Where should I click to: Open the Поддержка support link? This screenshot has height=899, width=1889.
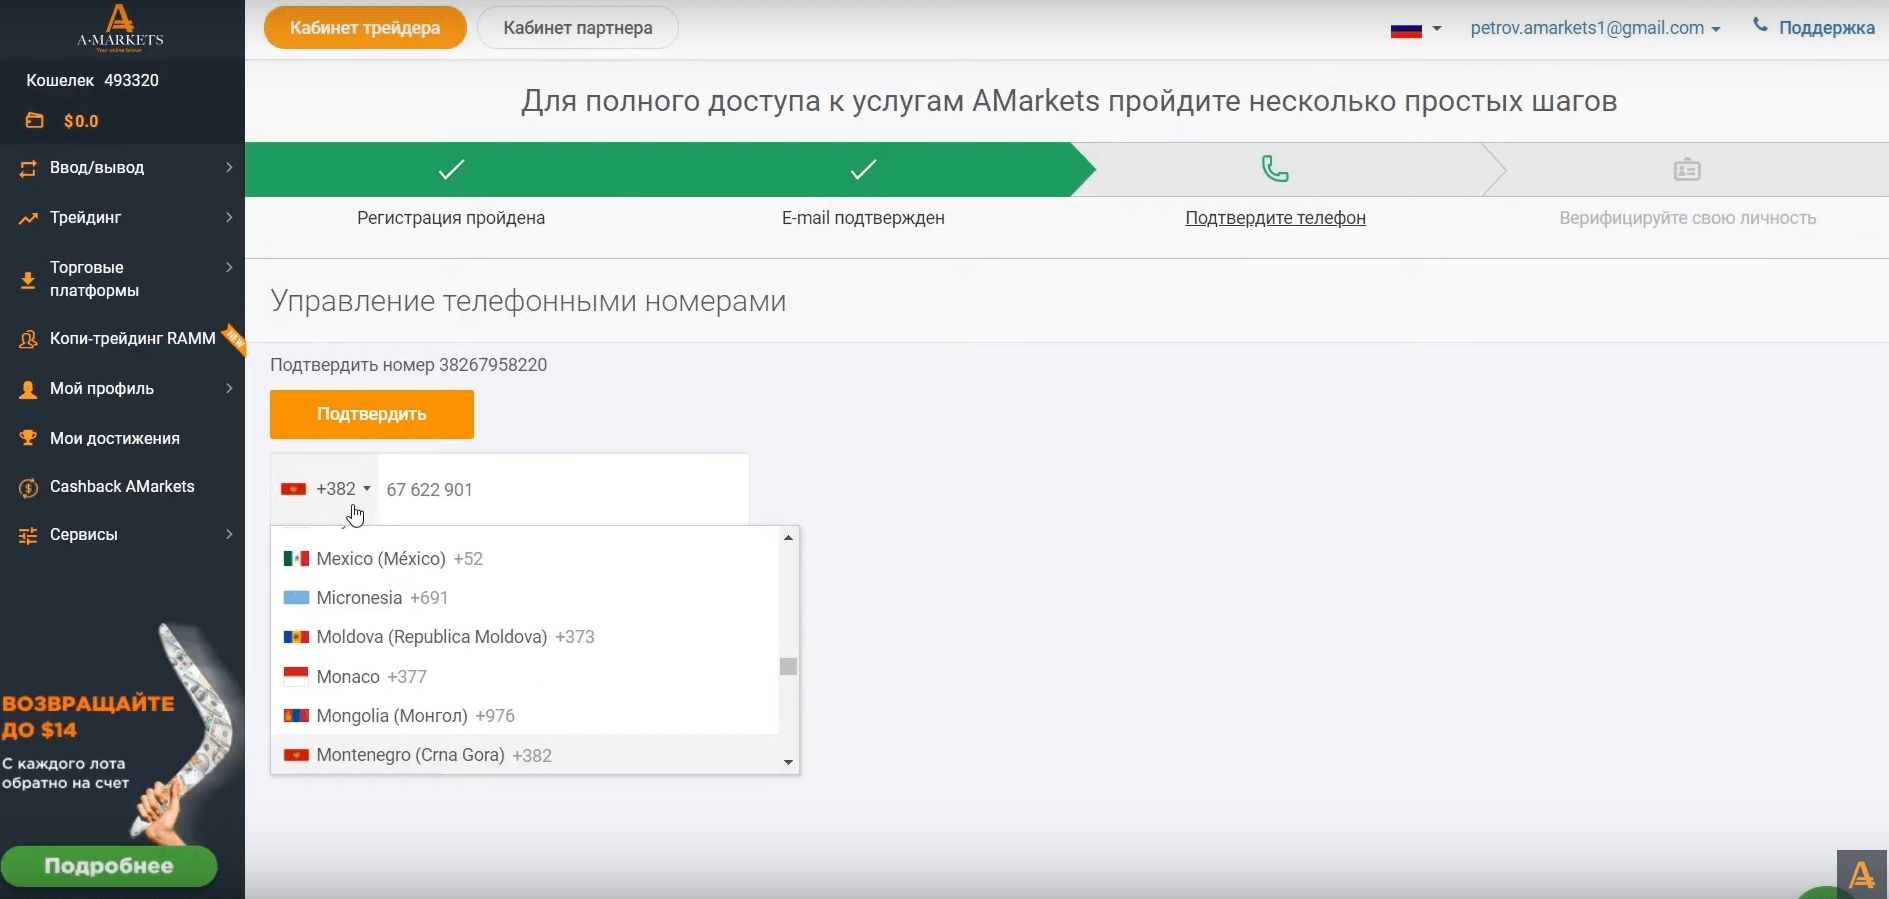tap(1826, 28)
